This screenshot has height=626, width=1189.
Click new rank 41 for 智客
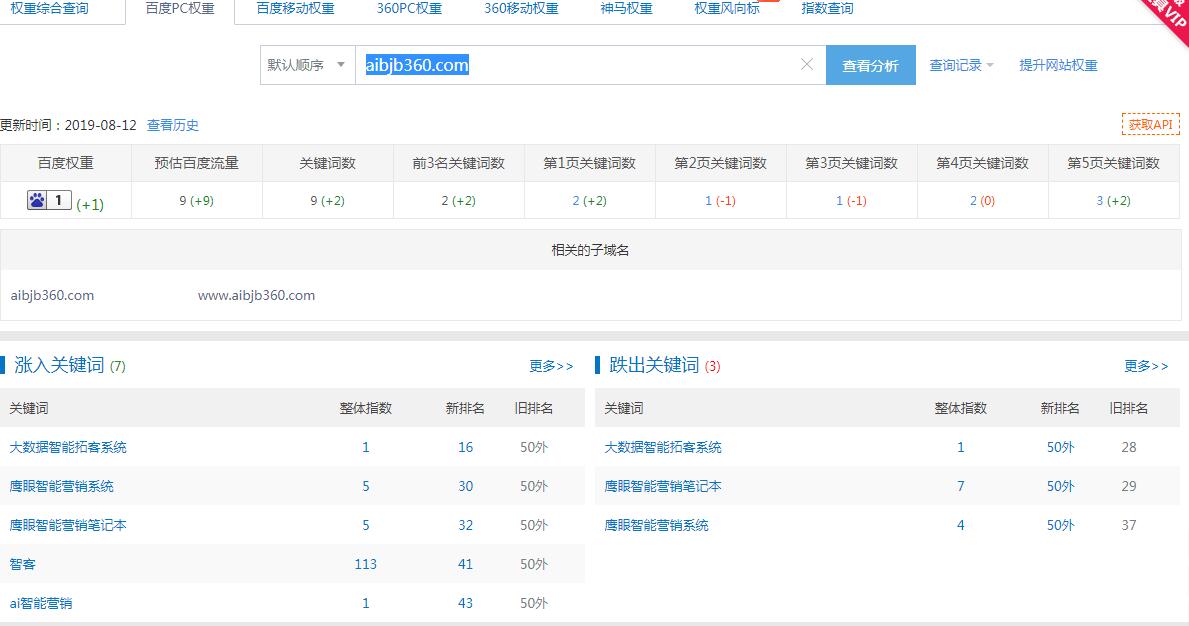[466, 565]
